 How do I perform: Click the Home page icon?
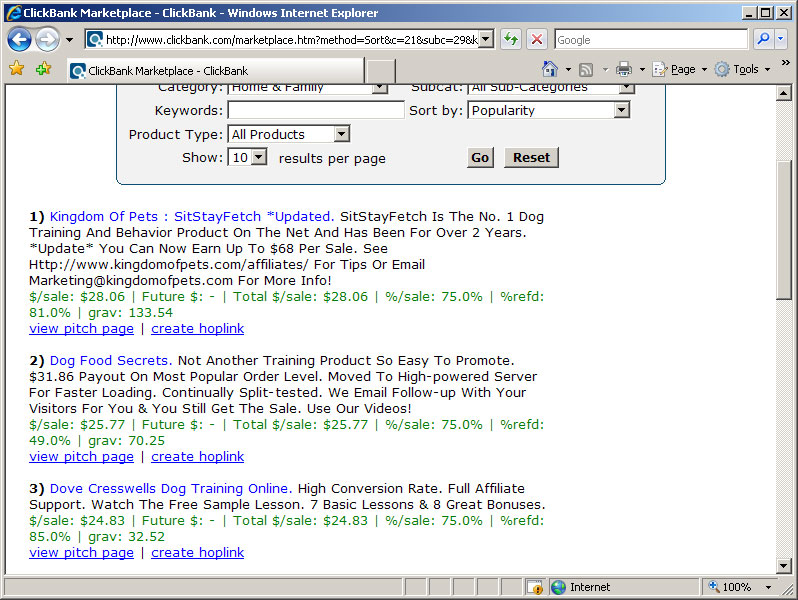coord(550,69)
